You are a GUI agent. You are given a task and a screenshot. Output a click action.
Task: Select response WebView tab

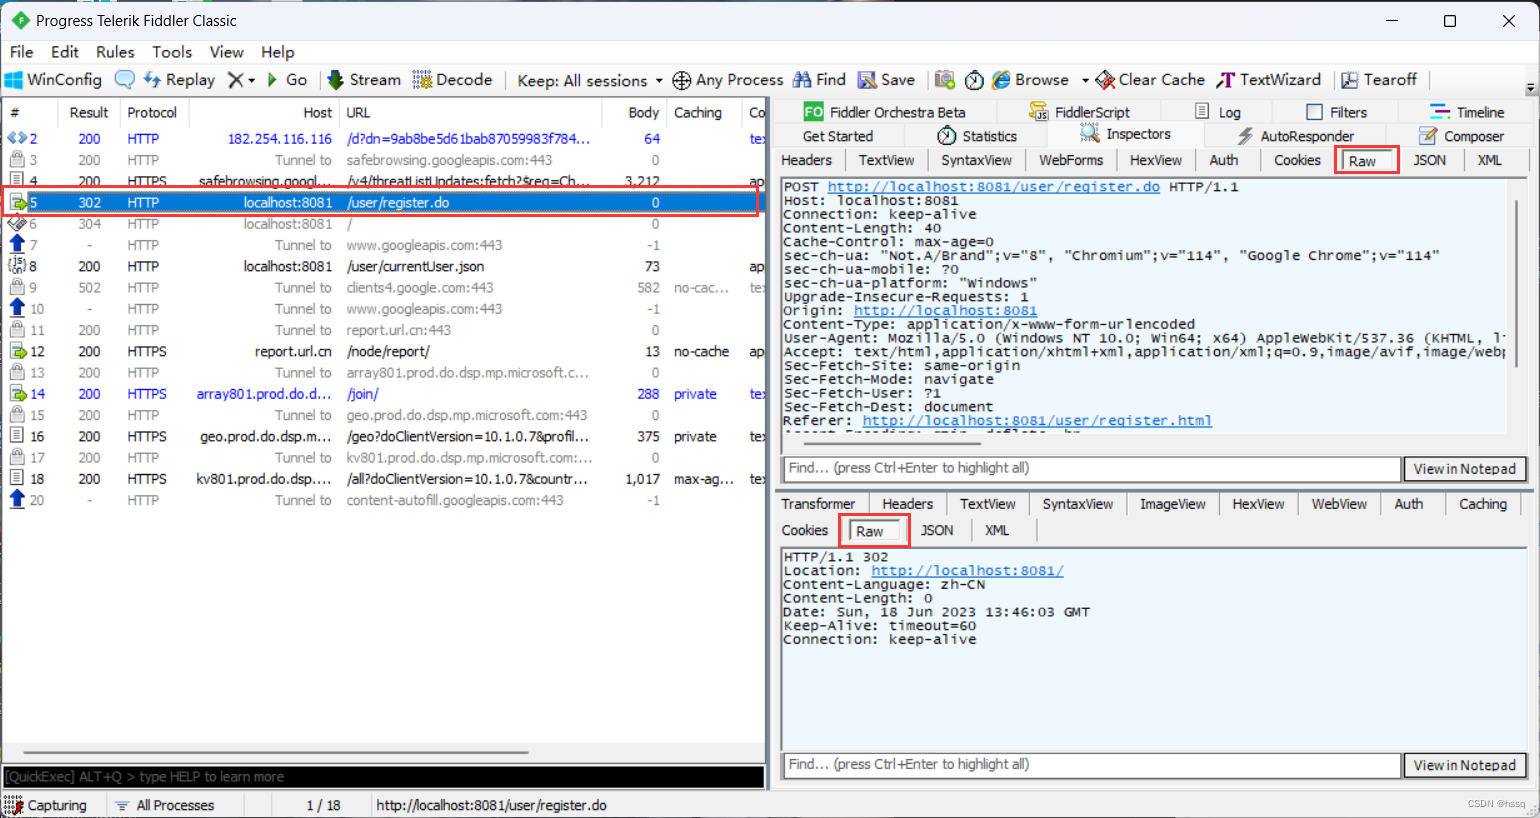click(x=1339, y=504)
